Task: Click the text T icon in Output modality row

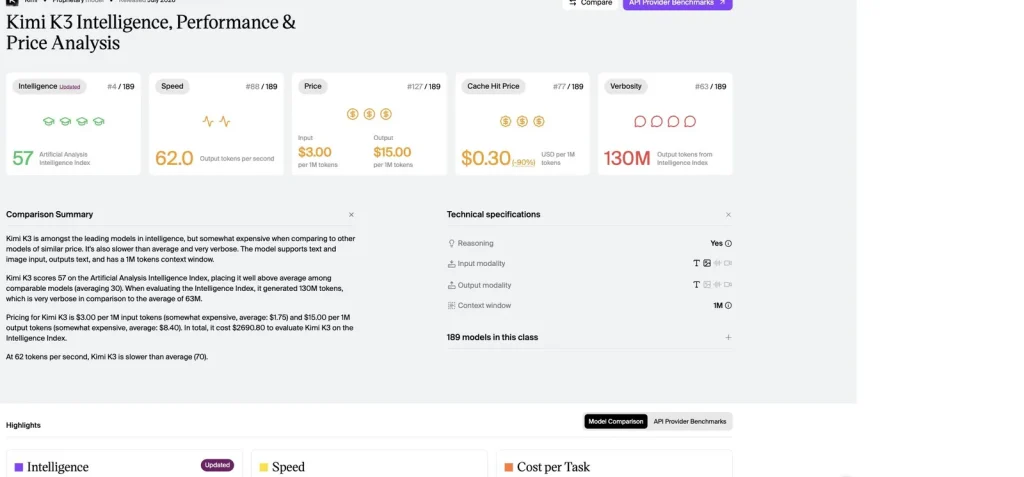Action: coord(696,285)
